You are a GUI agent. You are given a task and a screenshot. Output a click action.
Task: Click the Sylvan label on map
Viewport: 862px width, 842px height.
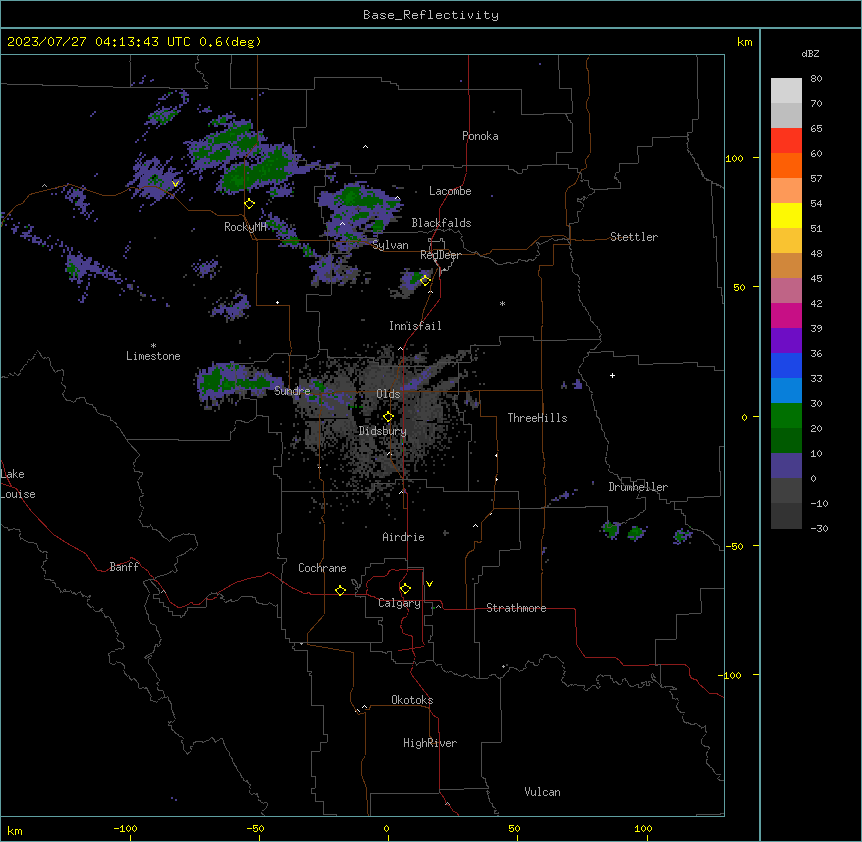pos(390,245)
